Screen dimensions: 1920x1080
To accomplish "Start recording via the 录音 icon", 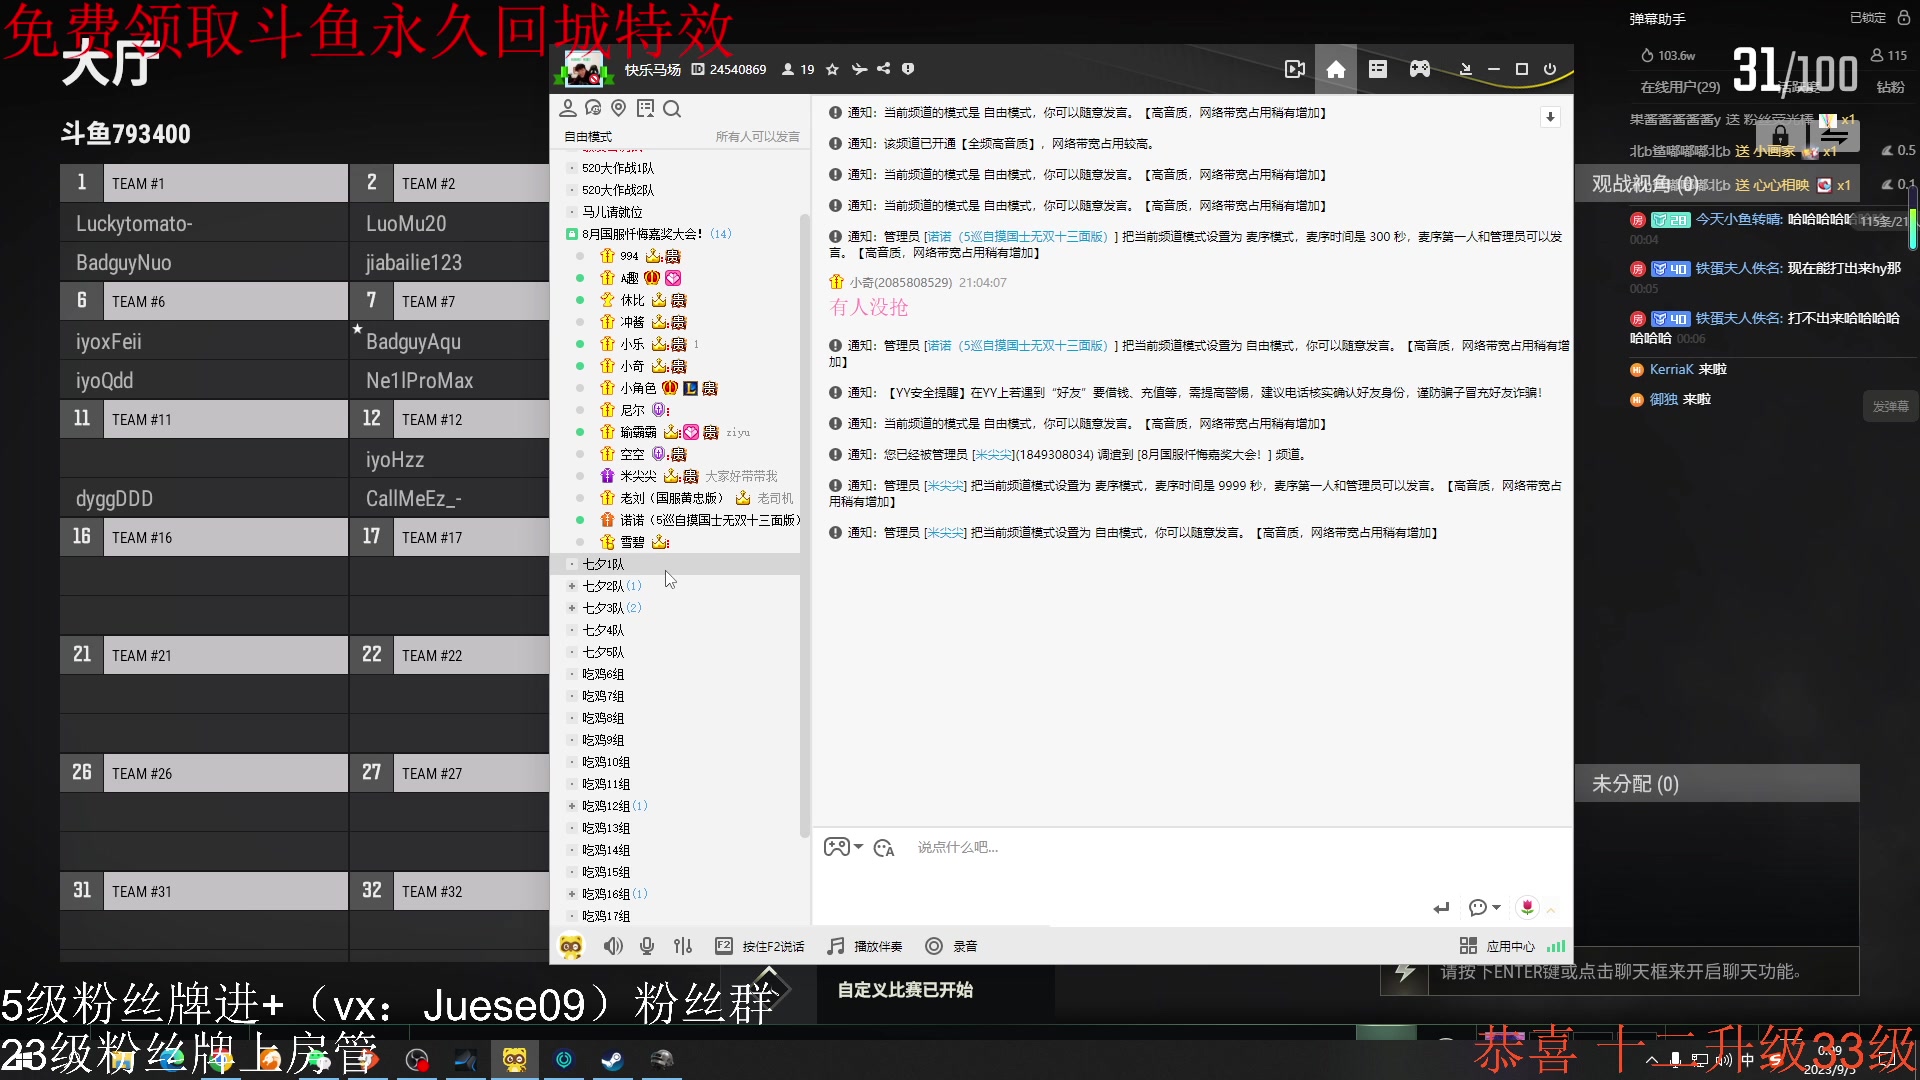I will (x=933, y=946).
